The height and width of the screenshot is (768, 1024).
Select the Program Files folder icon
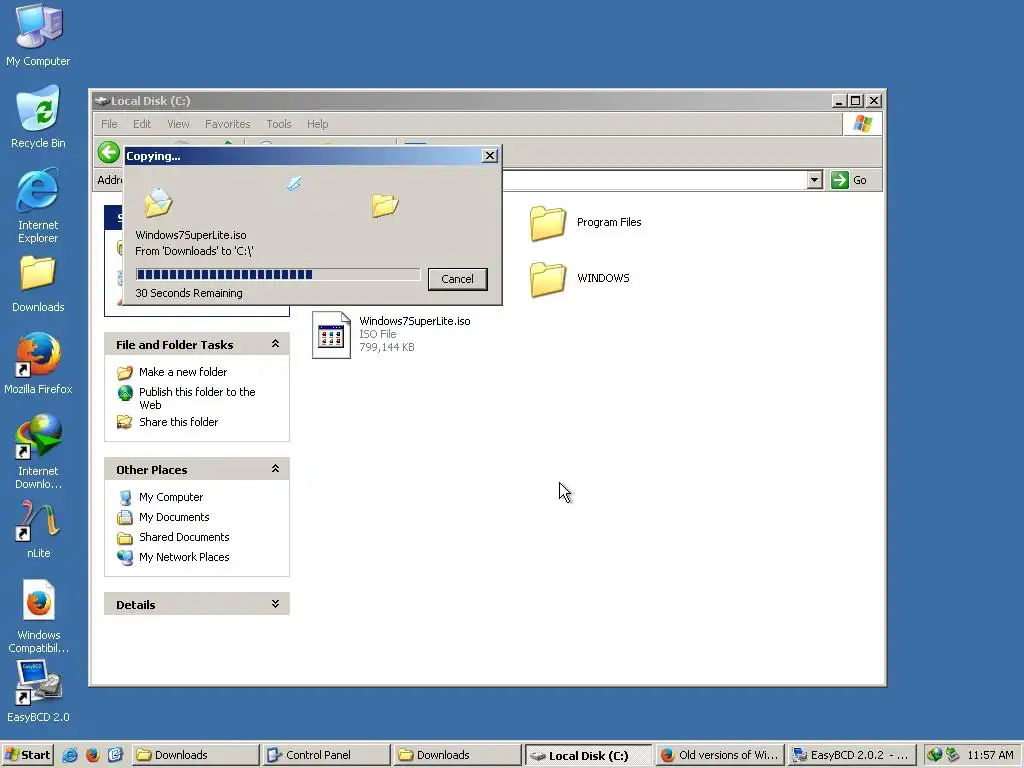click(547, 223)
